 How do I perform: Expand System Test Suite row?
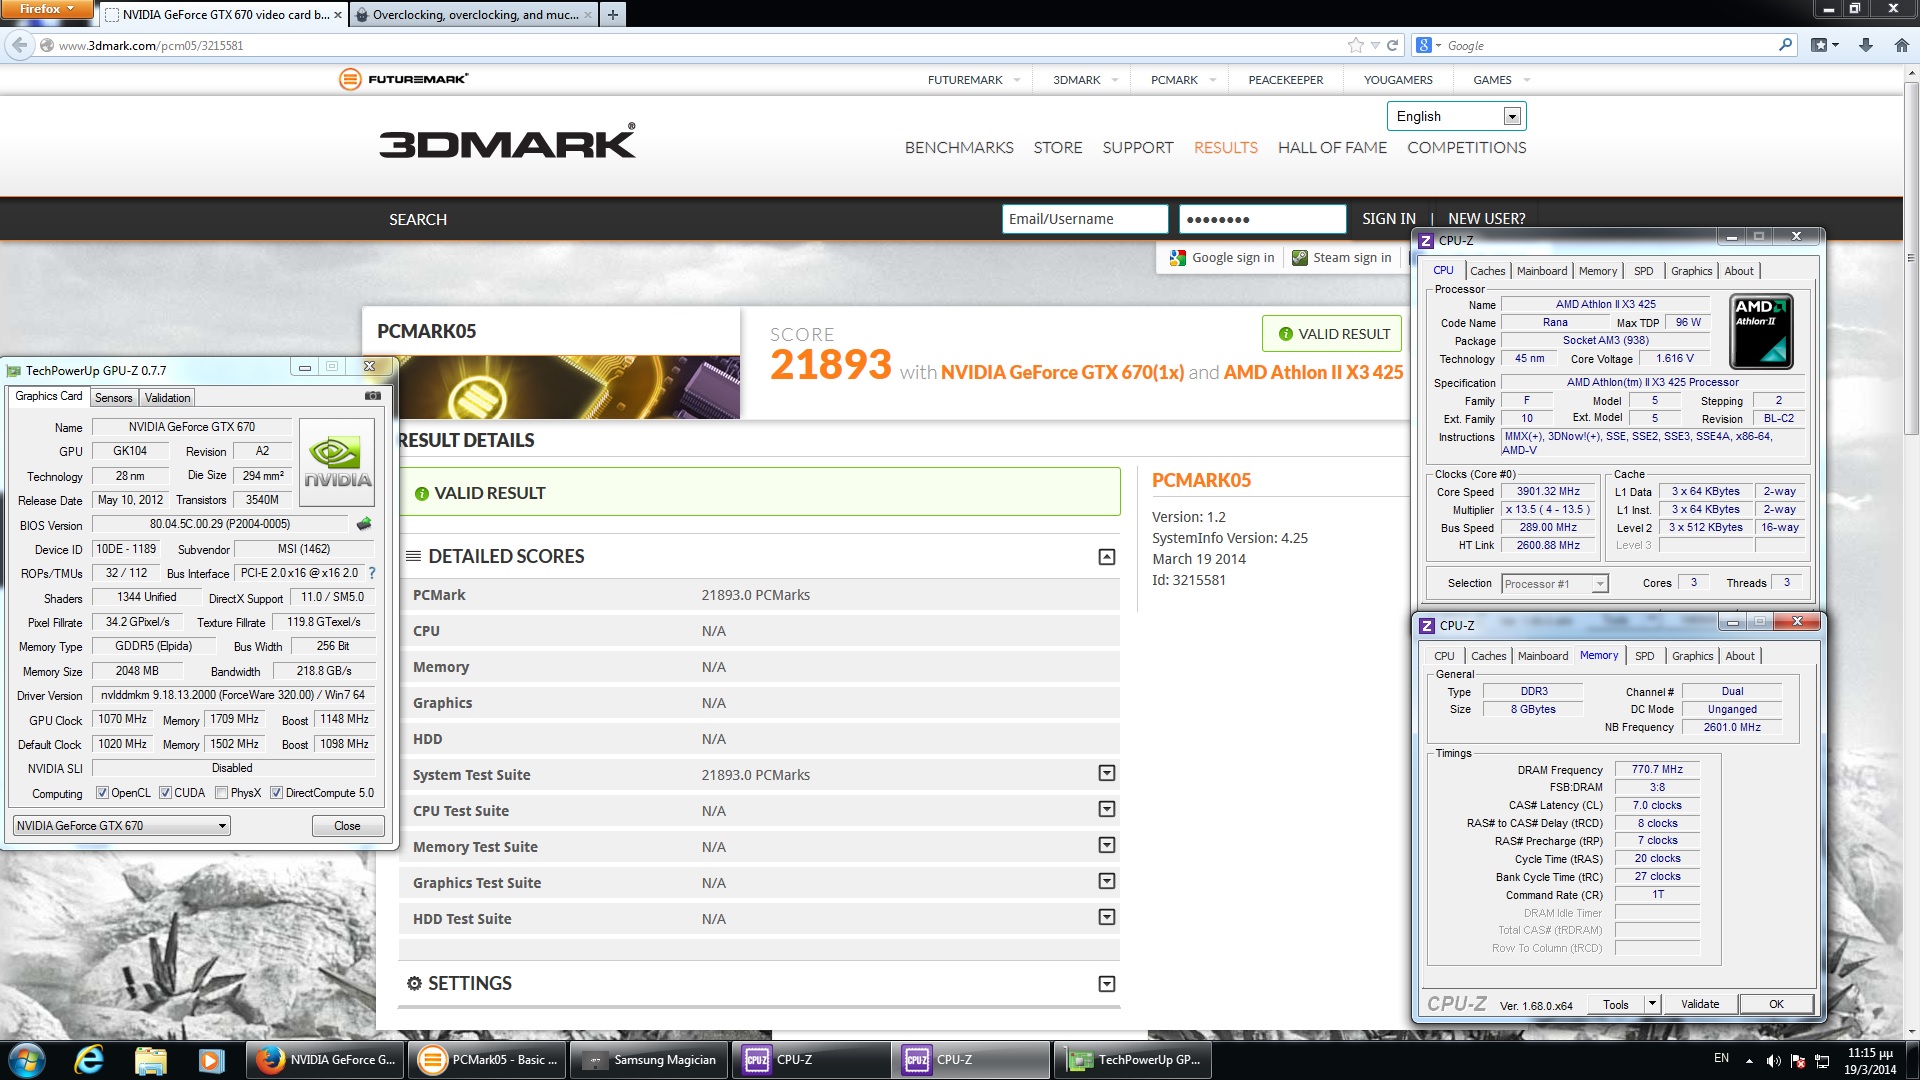point(1107,773)
